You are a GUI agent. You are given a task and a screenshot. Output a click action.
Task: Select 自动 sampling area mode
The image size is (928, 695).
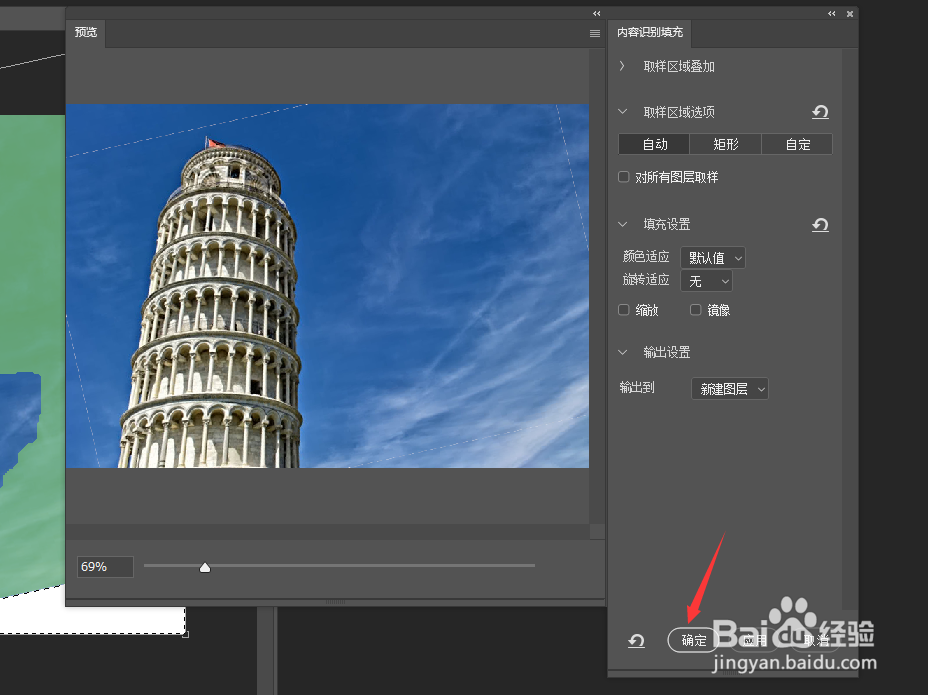(655, 144)
